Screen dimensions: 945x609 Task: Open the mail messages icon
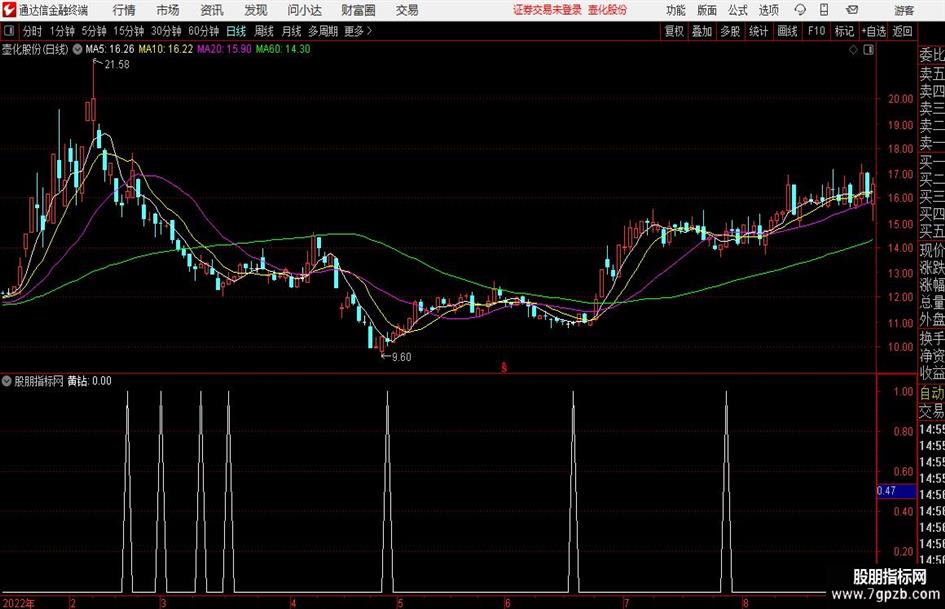(852, 10)
